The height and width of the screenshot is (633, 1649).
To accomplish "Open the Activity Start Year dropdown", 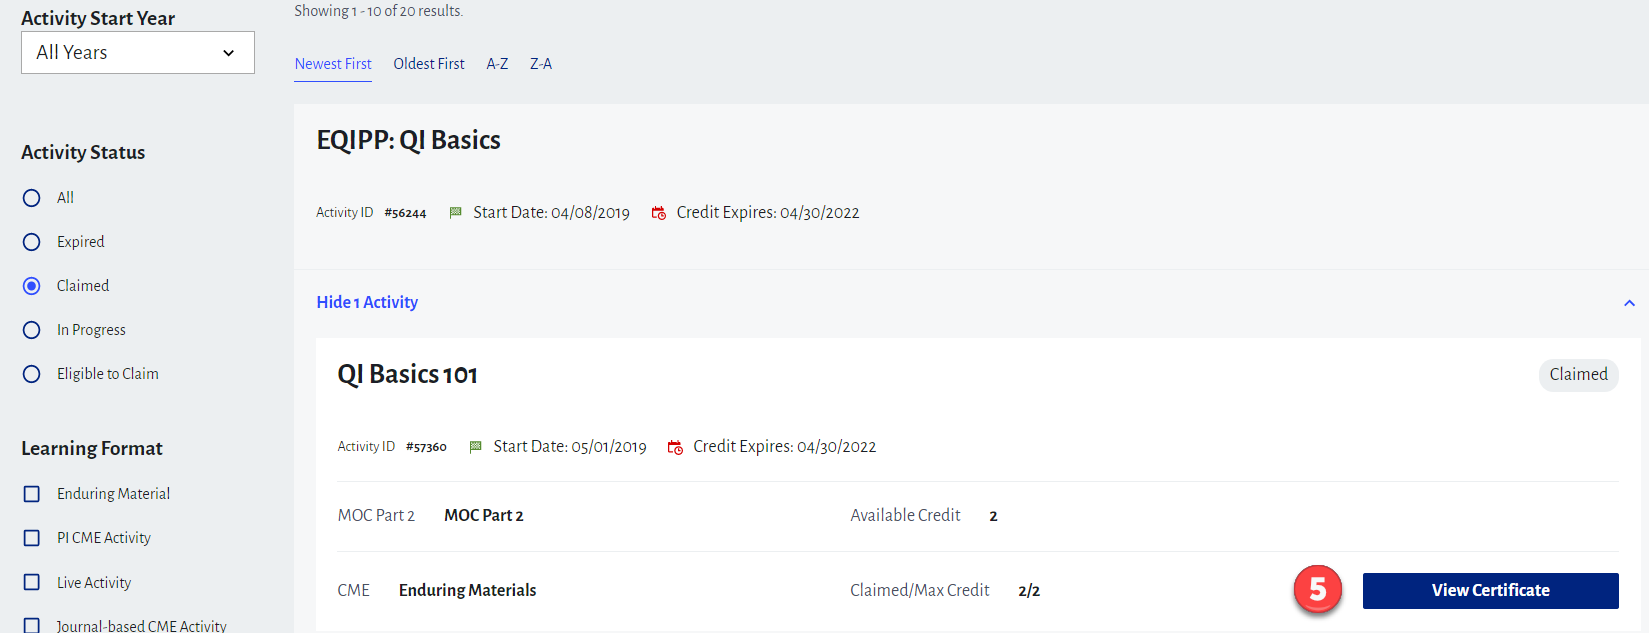I will coord(138,53).
